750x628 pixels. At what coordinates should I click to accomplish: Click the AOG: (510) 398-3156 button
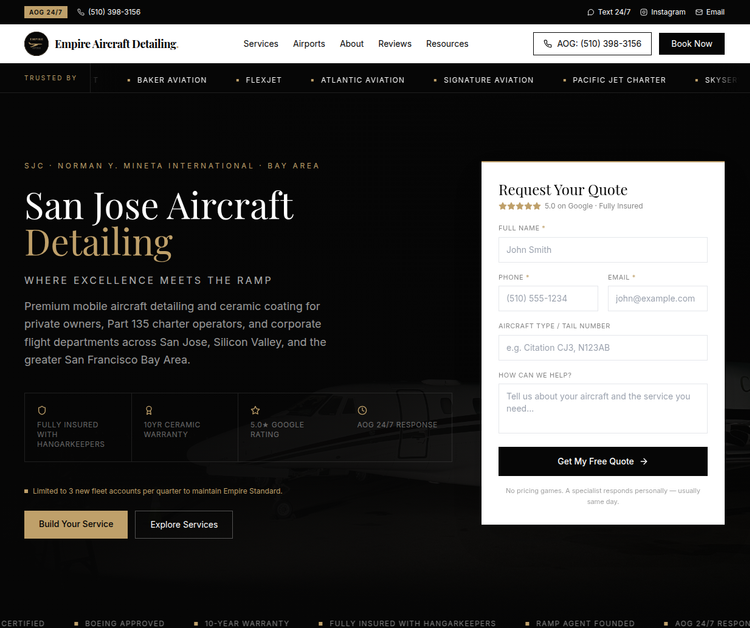(592, 44)
